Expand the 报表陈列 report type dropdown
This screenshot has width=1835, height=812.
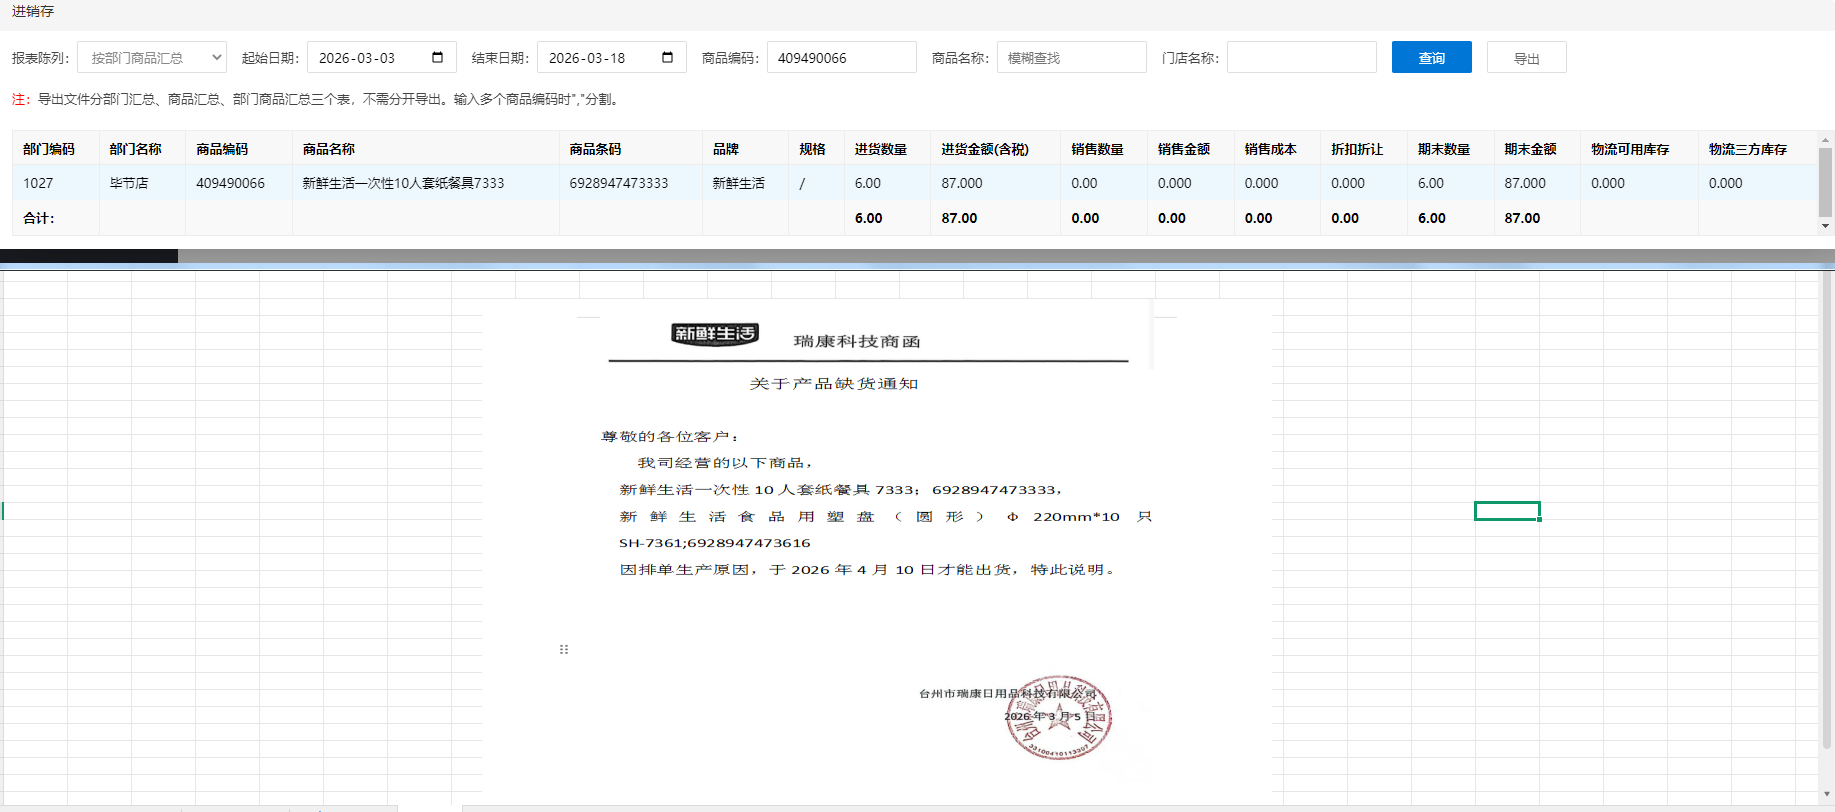pos(152,58)
